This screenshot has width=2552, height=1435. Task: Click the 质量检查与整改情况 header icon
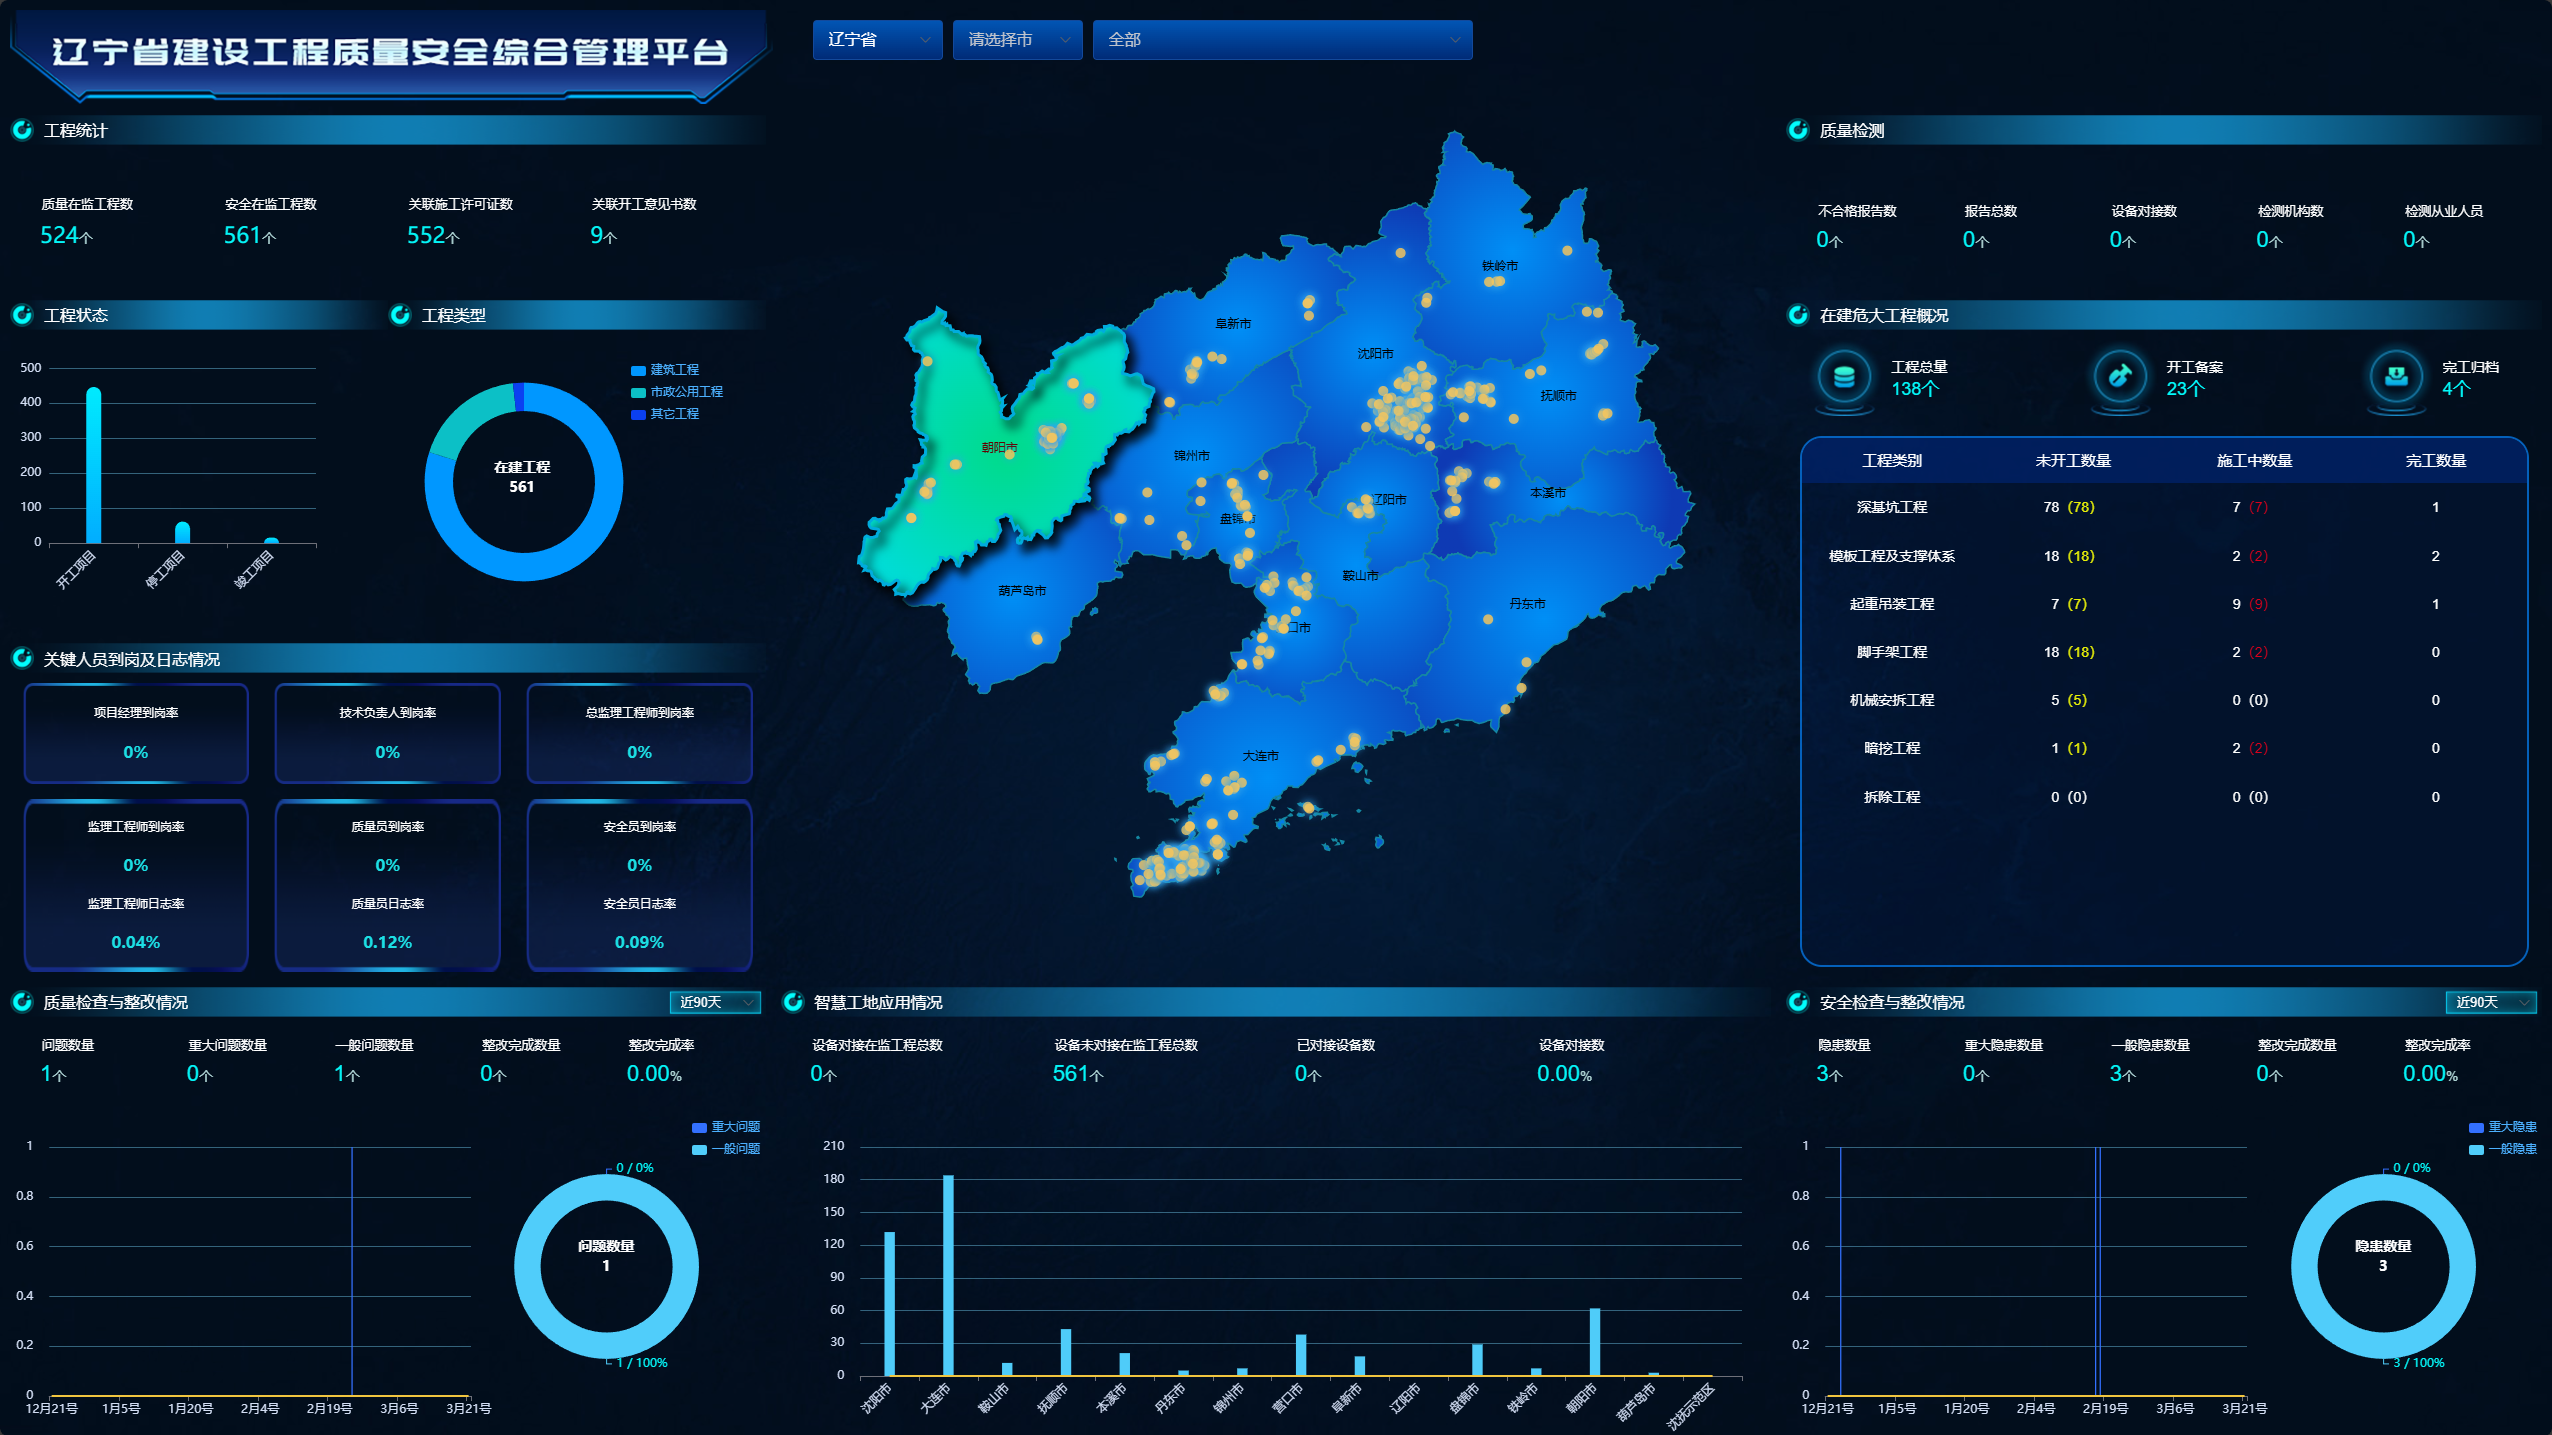click(x=22, y=1001)
